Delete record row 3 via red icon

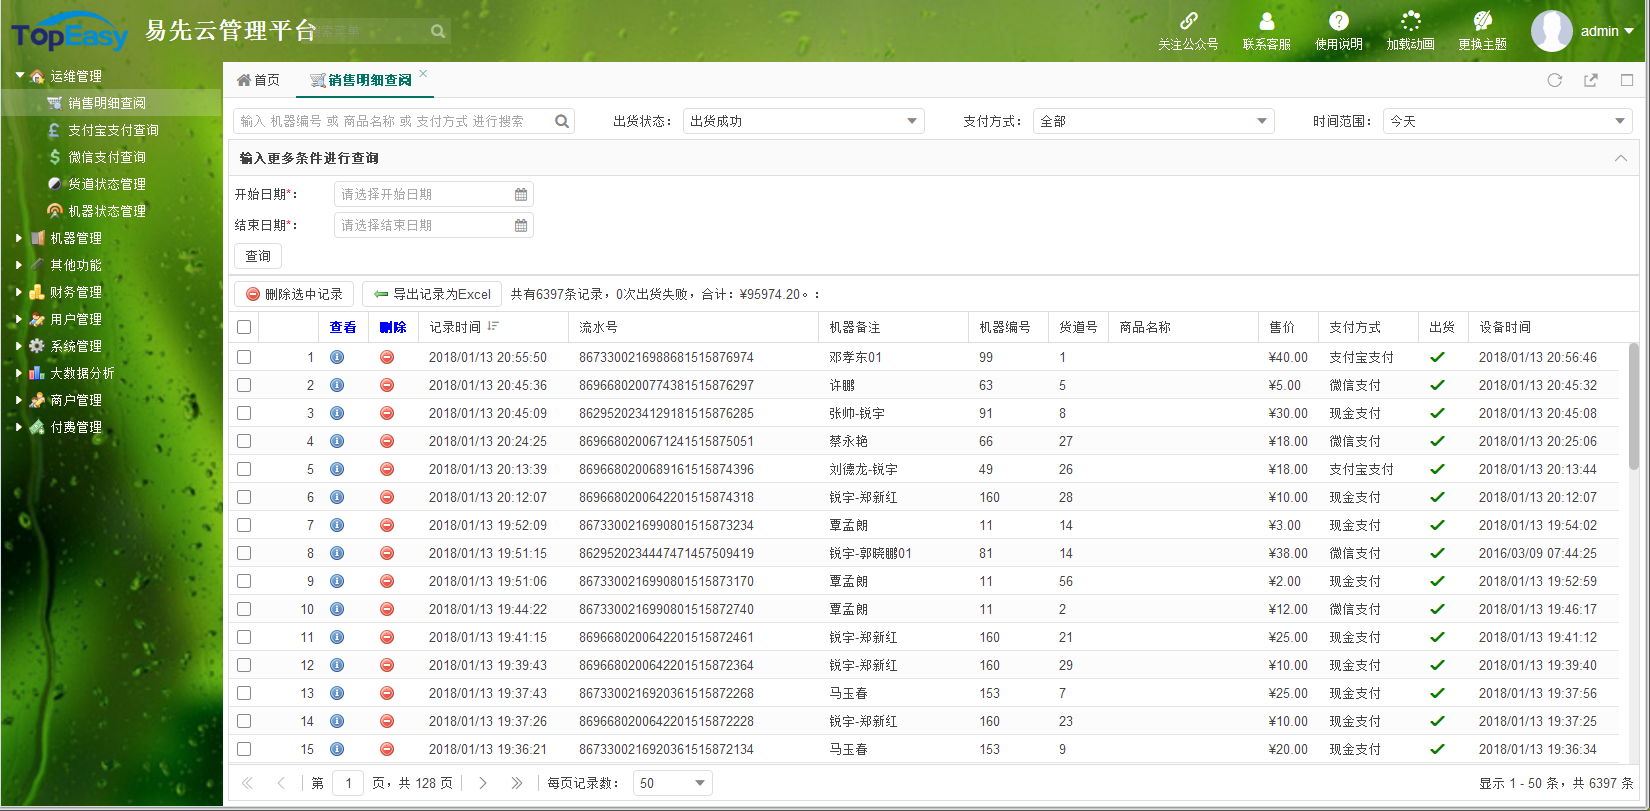[x=387, y=413]
